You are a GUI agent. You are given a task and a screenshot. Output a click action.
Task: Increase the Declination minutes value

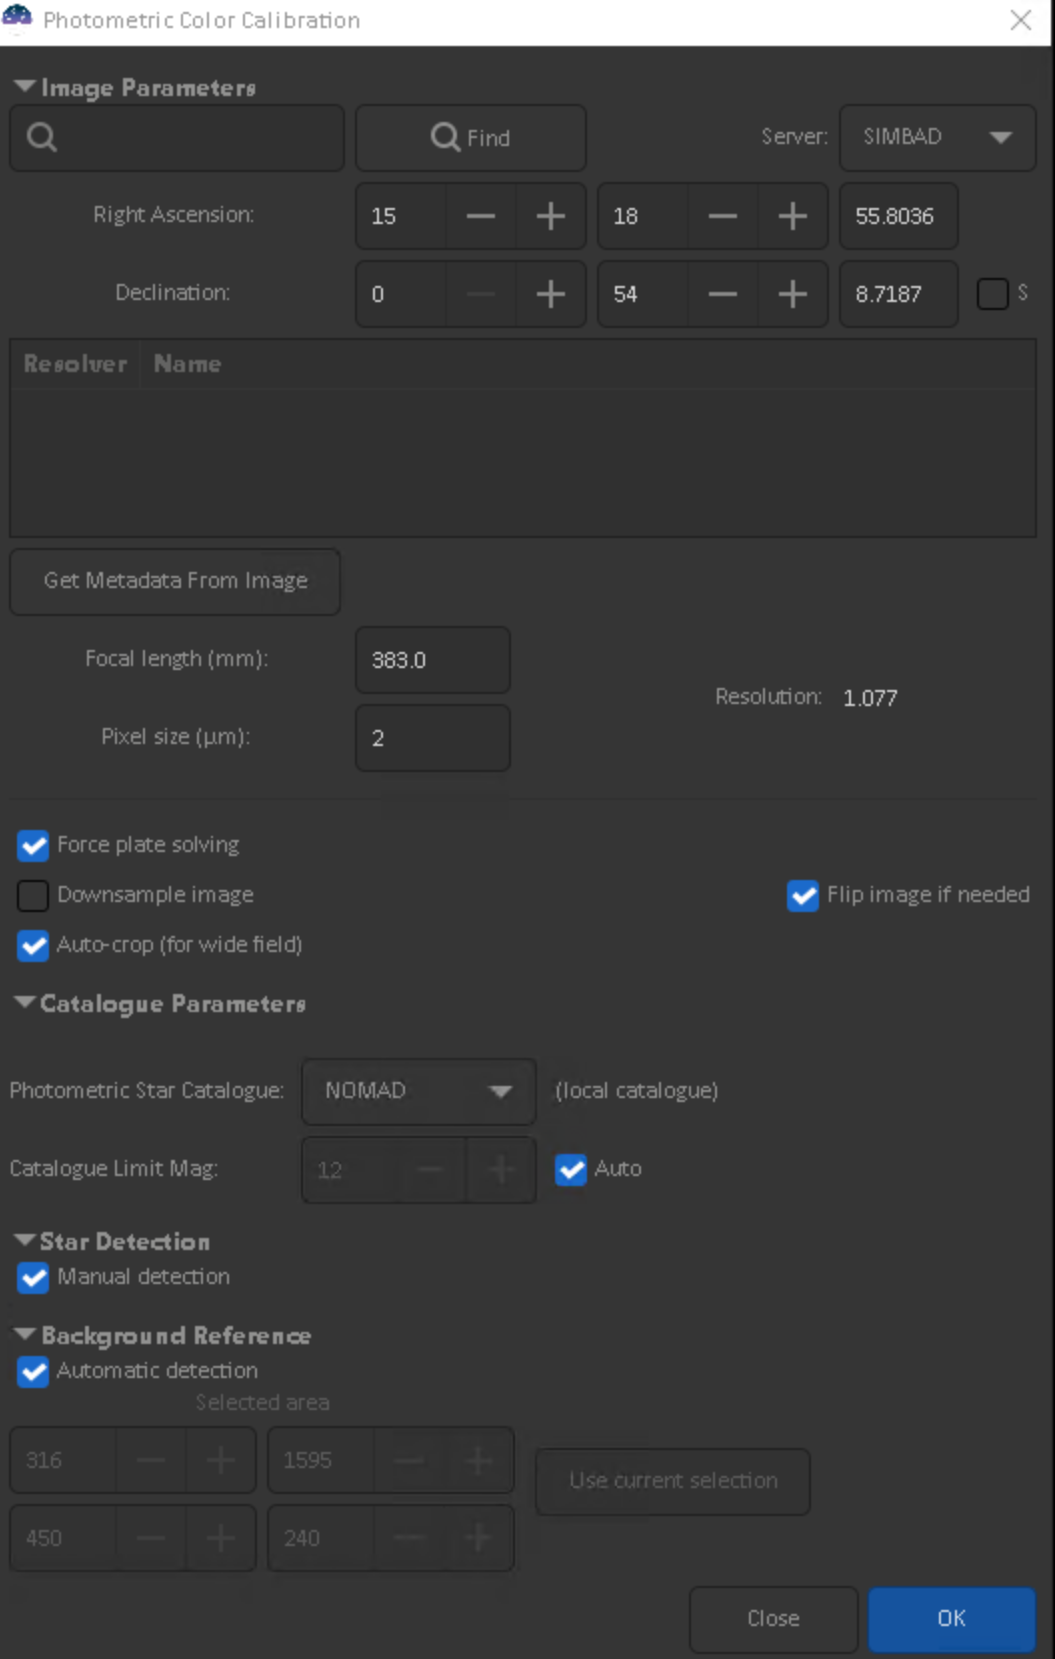click(x=792, y=294)
